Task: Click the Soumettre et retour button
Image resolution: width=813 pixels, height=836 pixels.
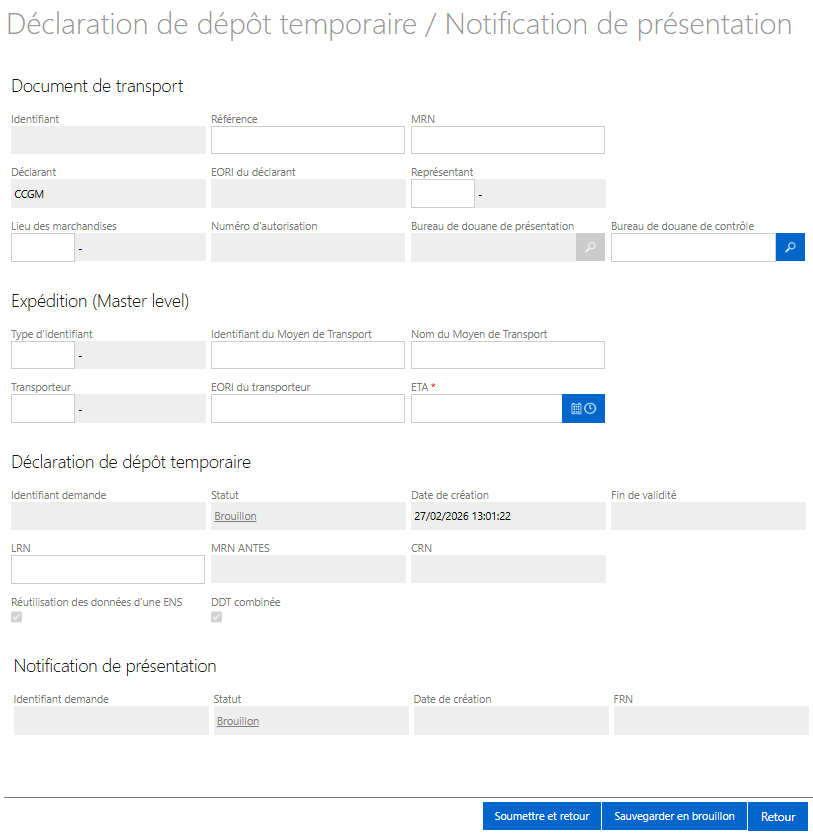Action: point(541,816)
